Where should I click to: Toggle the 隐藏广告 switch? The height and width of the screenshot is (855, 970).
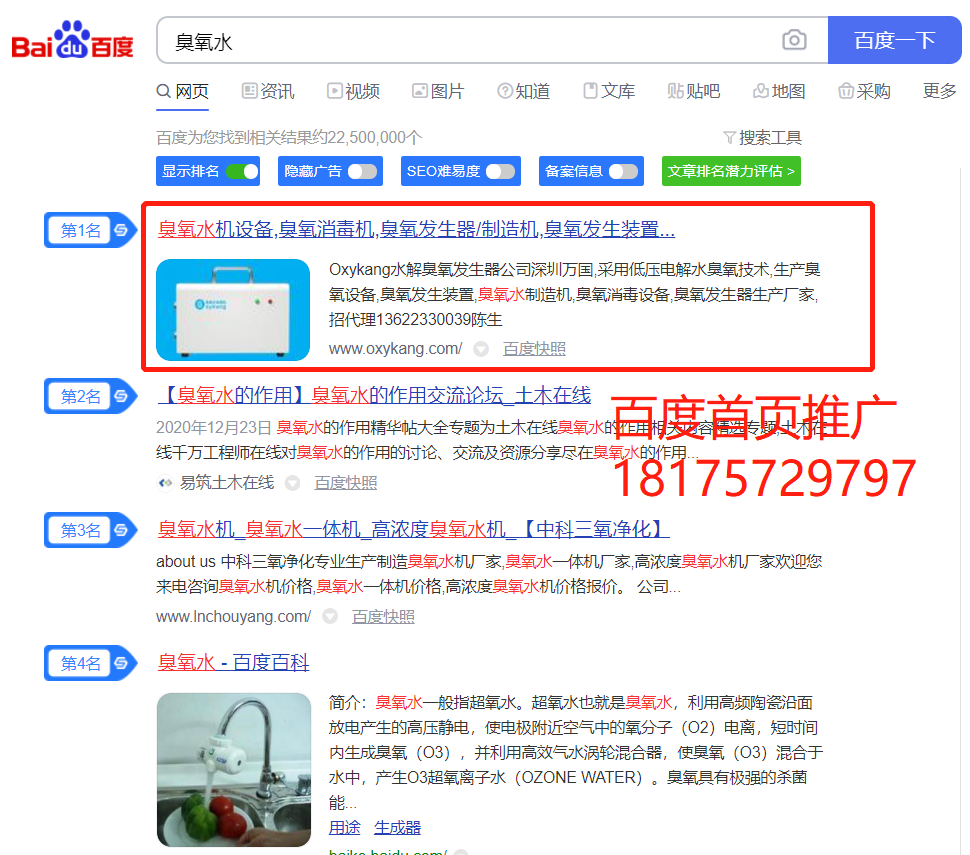[x=362, y=171]
